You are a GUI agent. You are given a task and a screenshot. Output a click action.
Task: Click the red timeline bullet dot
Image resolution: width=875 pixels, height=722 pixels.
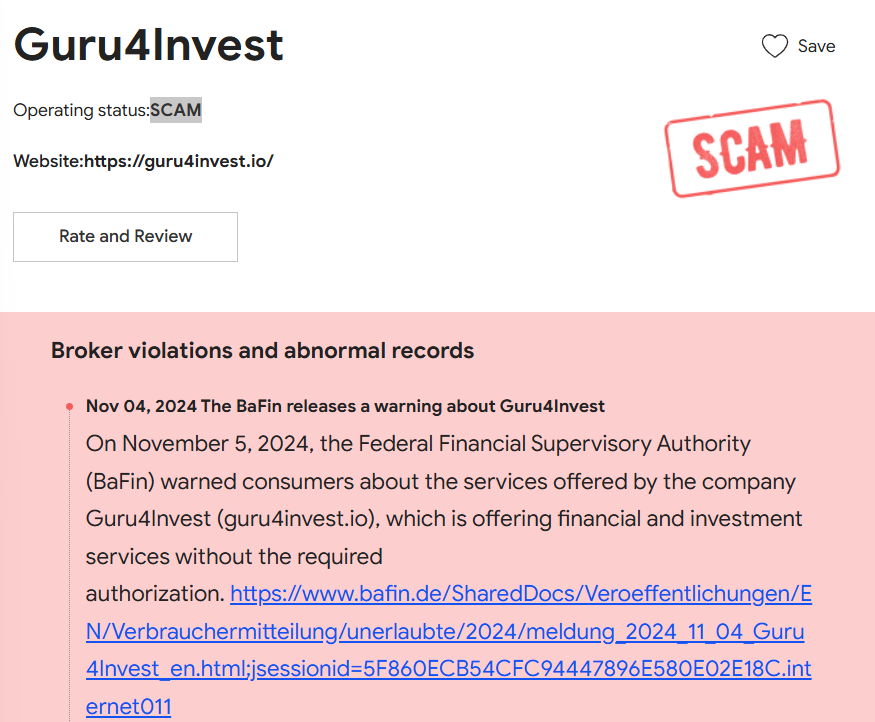[x=69, y=407]
